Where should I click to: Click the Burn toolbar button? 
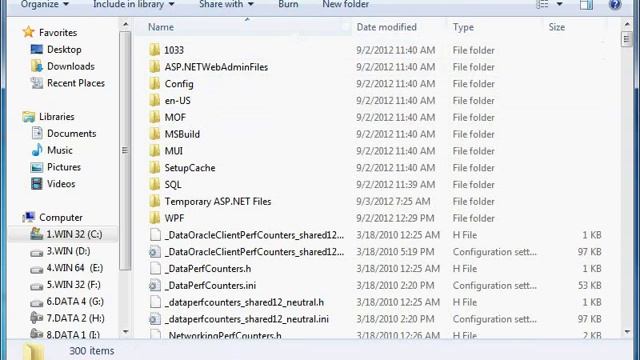288,4
